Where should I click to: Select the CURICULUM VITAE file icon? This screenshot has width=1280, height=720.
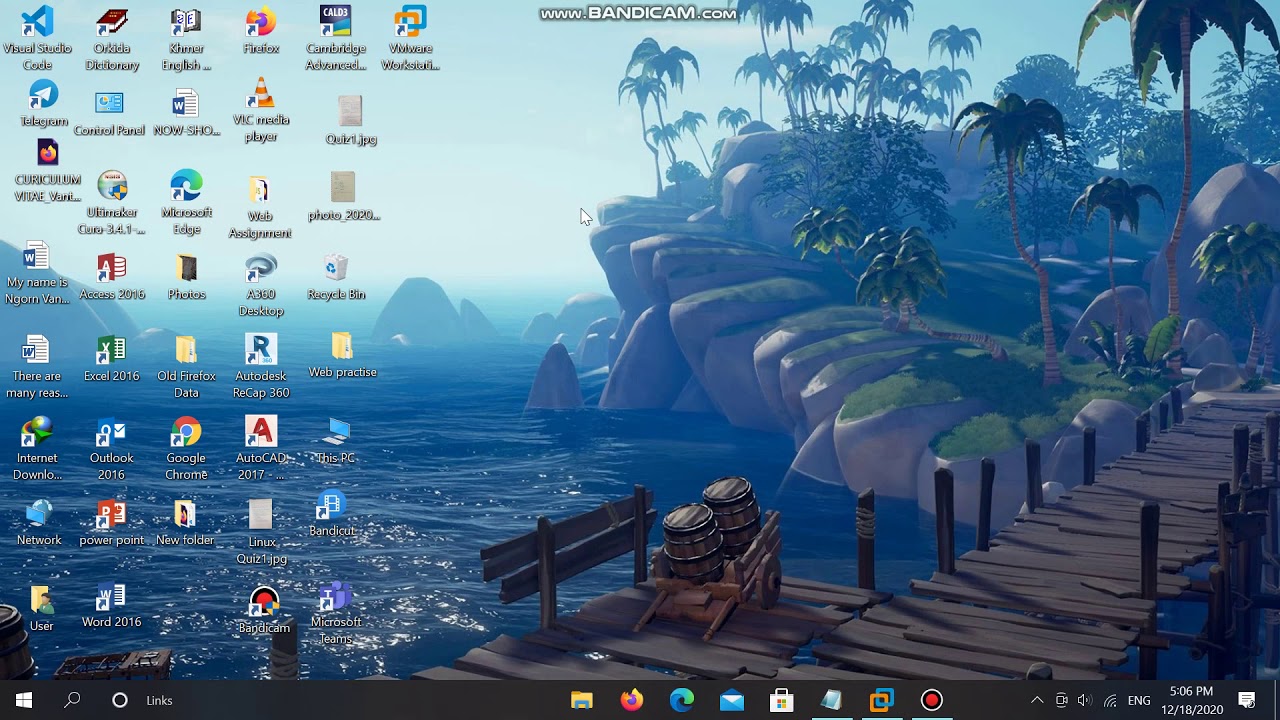pyautogui.click(x=47, y=170)
